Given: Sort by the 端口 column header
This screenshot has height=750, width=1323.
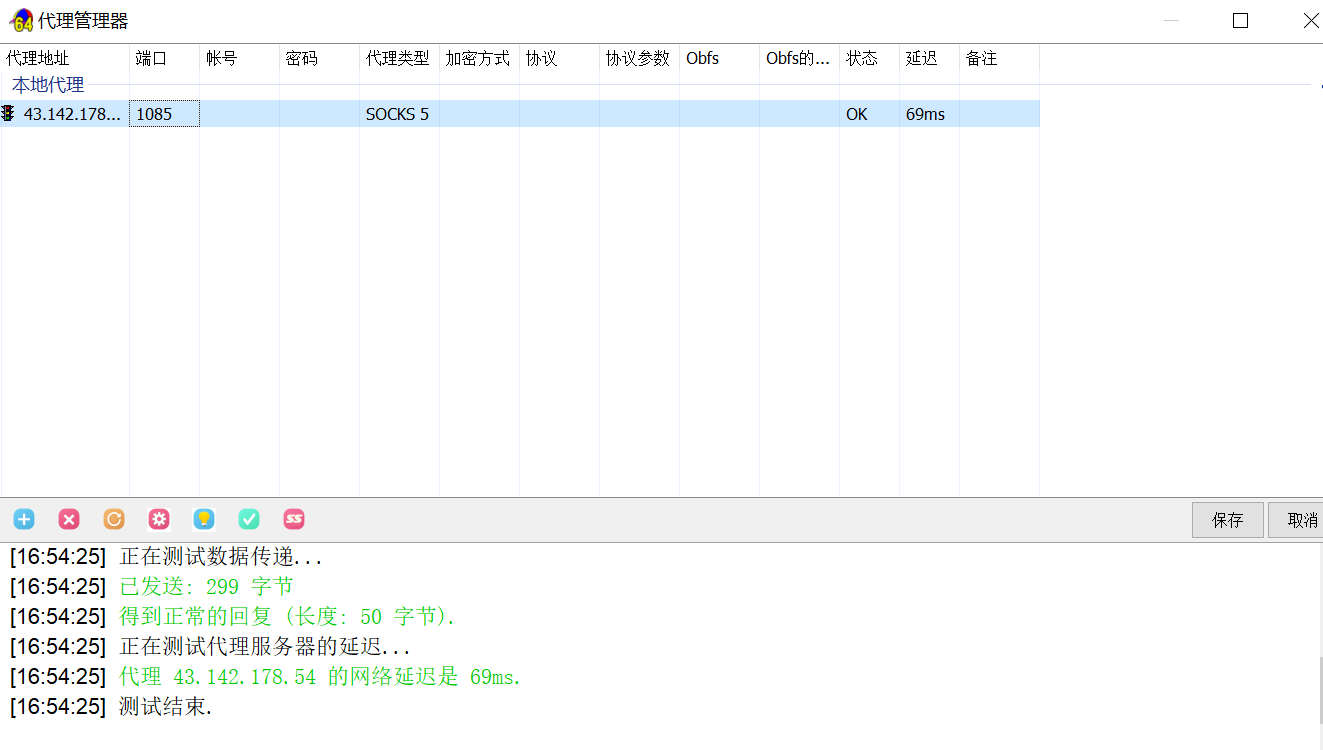Looking at the screenshot, I should [165, 58].
